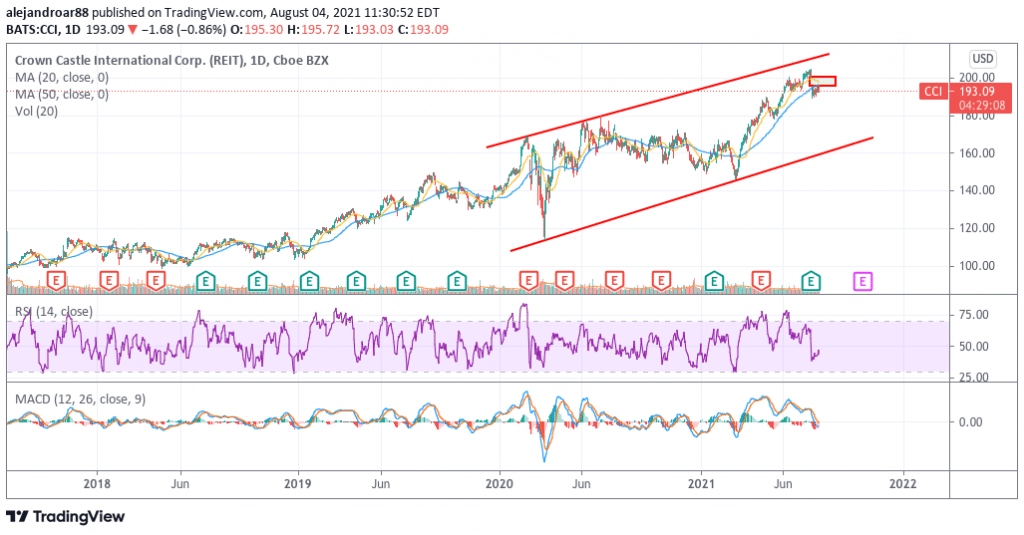Select the MA (50, close, 0) indicator legend
The width and height of the screenshot is (1024, 535).
[62, 95]
